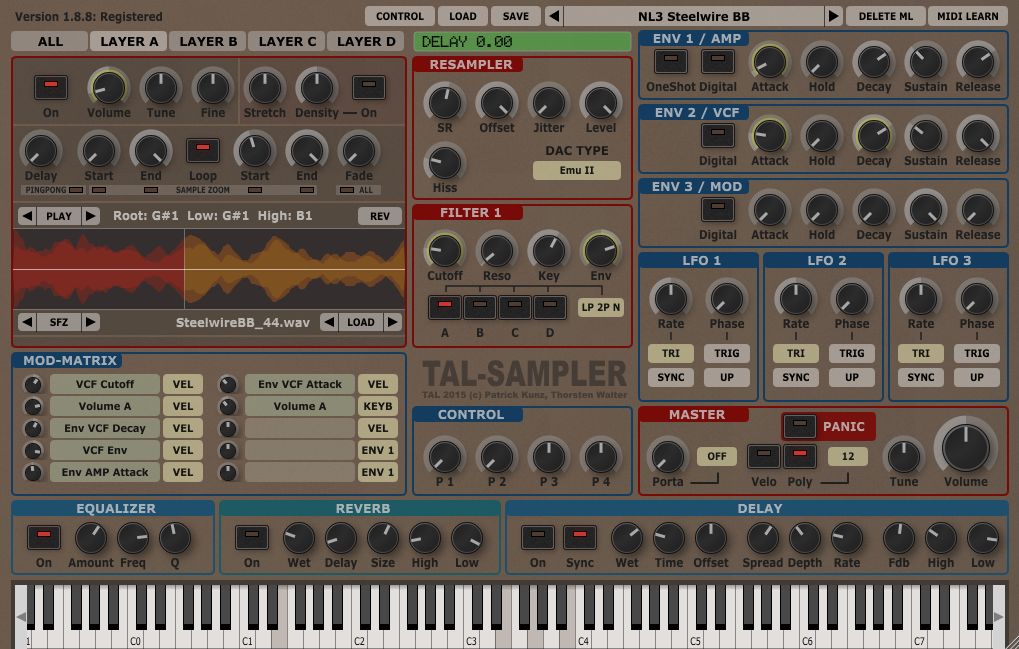Toggle the Loop switch
1019x649 pixels.
[x=203, y=150]
